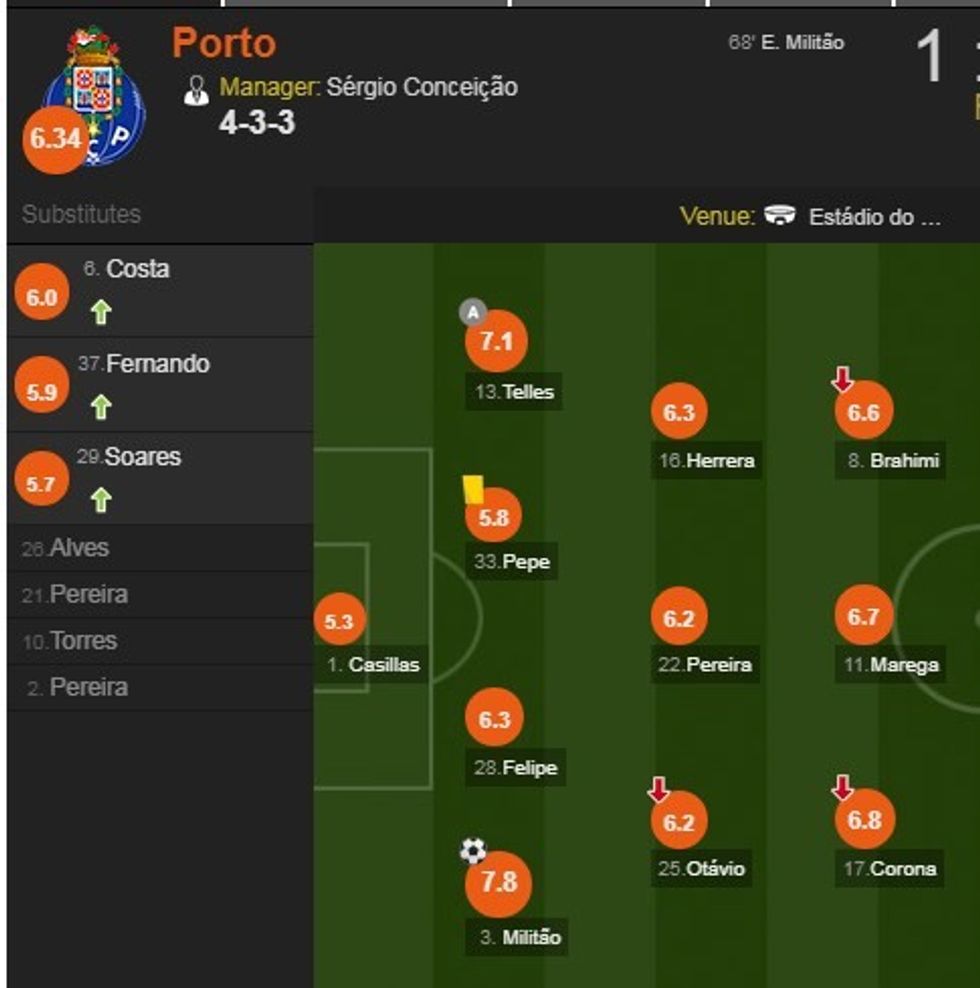Click the 68' E. Militão goal event
Image resolution: width=980 pixels, height=988 pixels.
[x=786, y=43]
